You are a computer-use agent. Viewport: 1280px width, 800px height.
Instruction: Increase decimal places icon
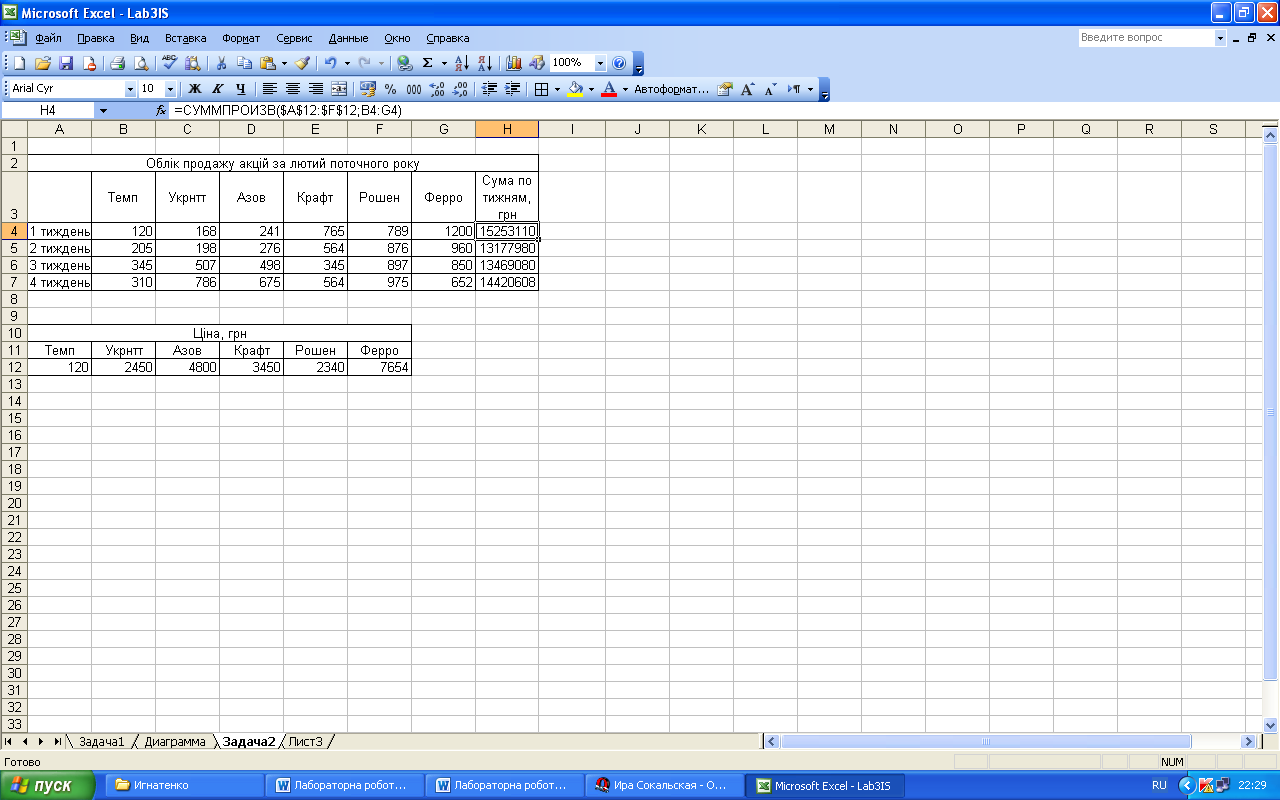click(x=437, y=89)
